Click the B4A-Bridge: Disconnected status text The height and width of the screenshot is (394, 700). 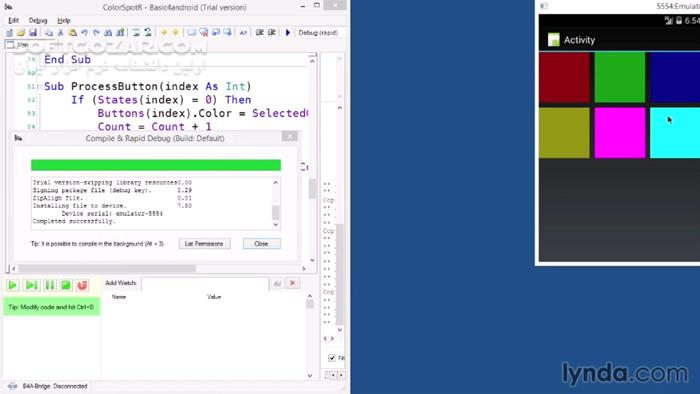pos(55,386)
